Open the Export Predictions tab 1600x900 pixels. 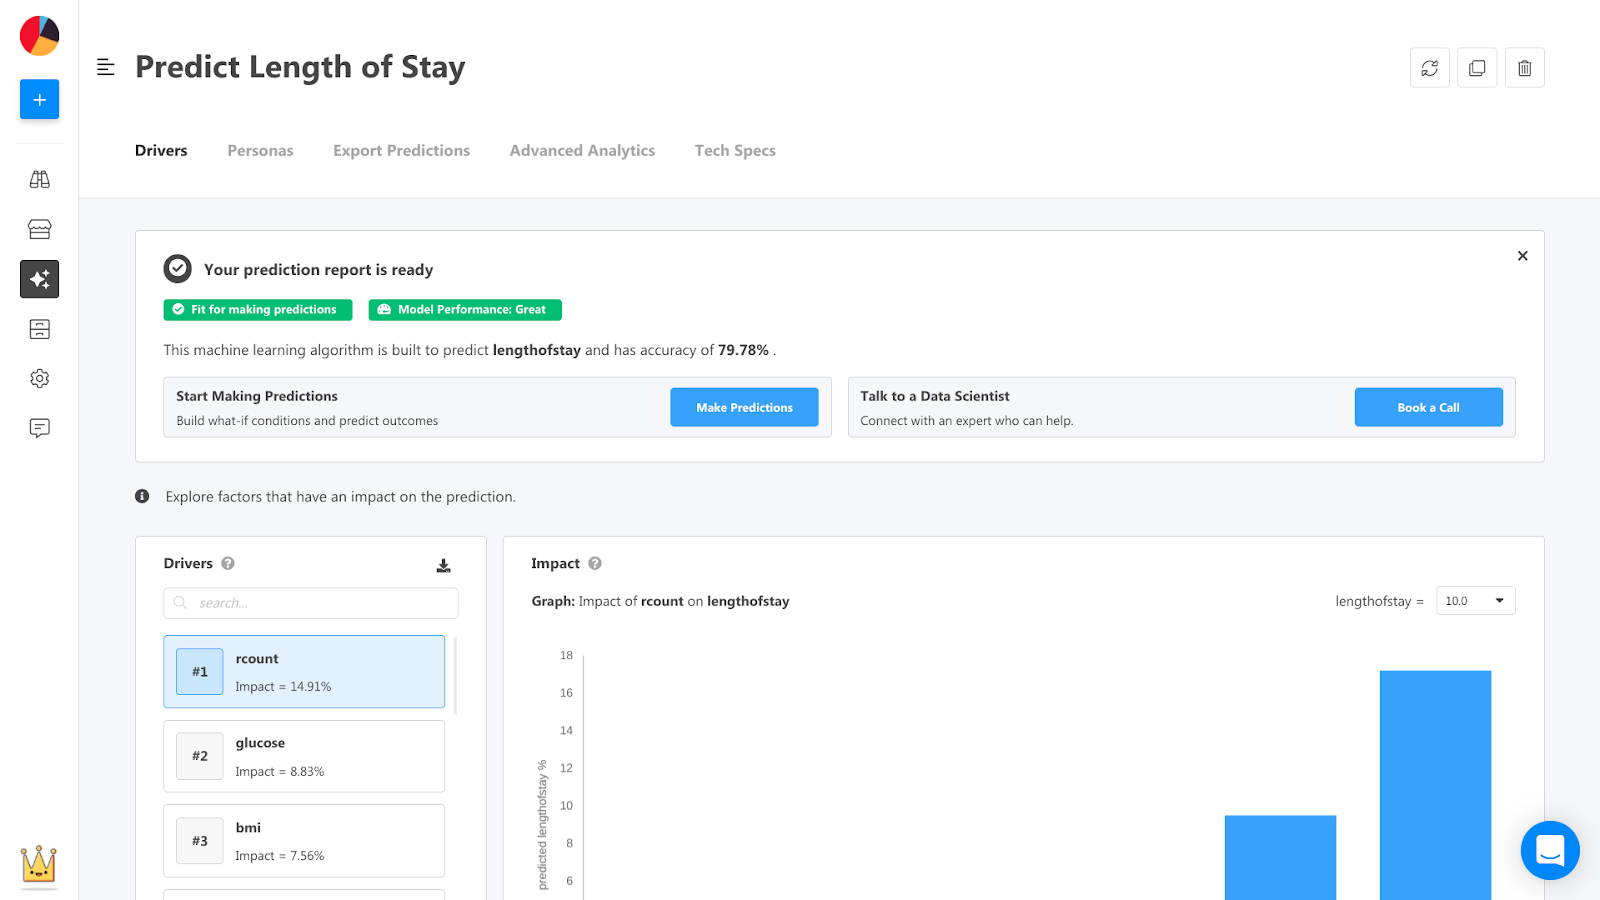[401, 150]
